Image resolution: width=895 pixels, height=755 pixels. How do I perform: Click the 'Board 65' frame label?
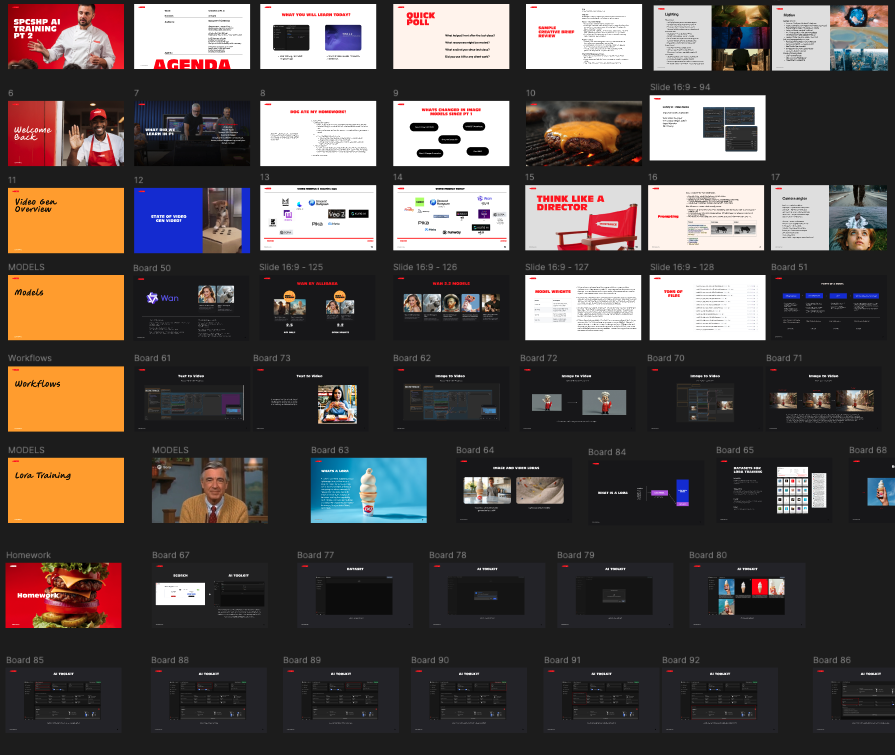pyautogui.click(x=735, y=450)
